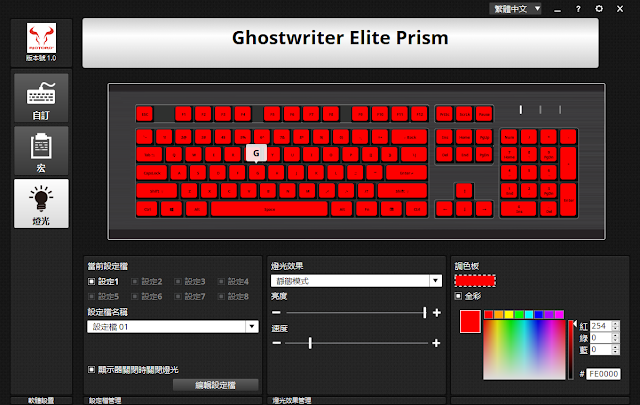Screen dimensions: 640x405
Task: Select profile 設定7
Action: tap(190, 296)
